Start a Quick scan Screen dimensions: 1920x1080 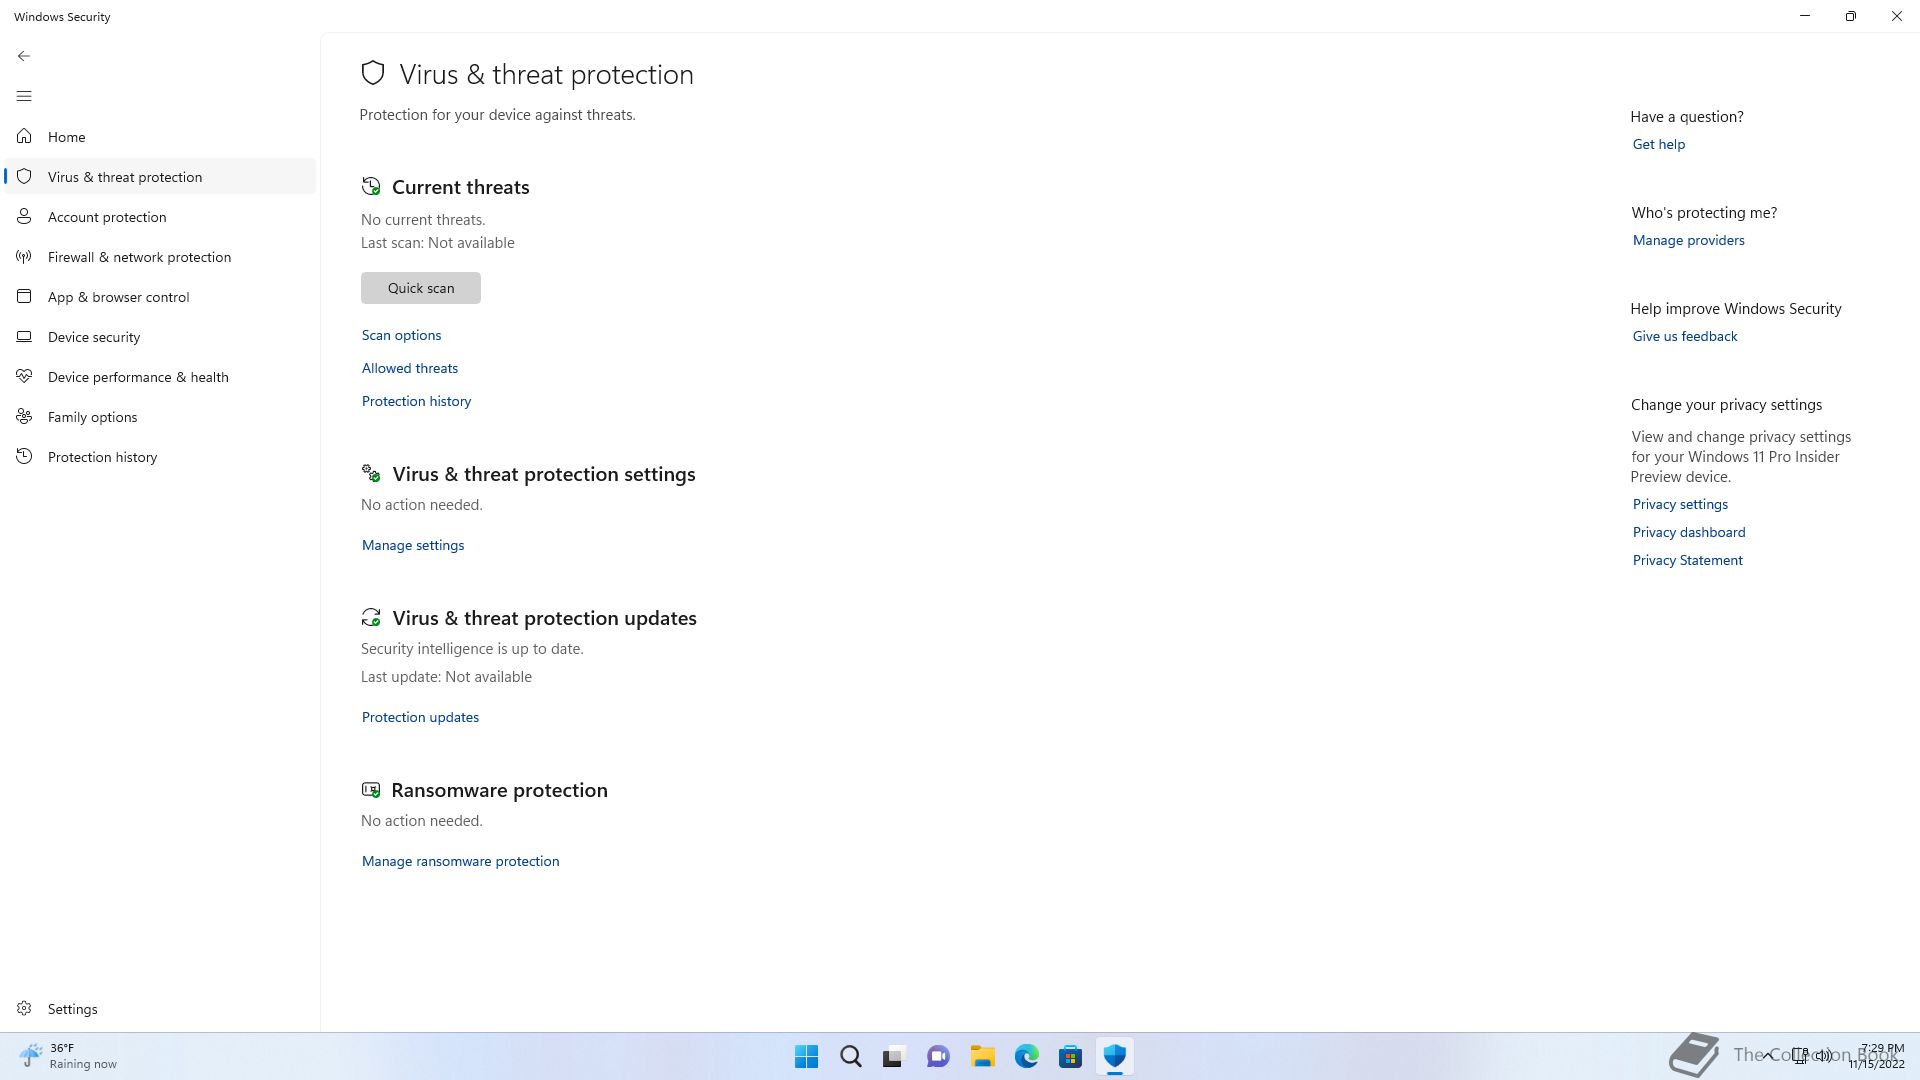(x=420, y=288)
